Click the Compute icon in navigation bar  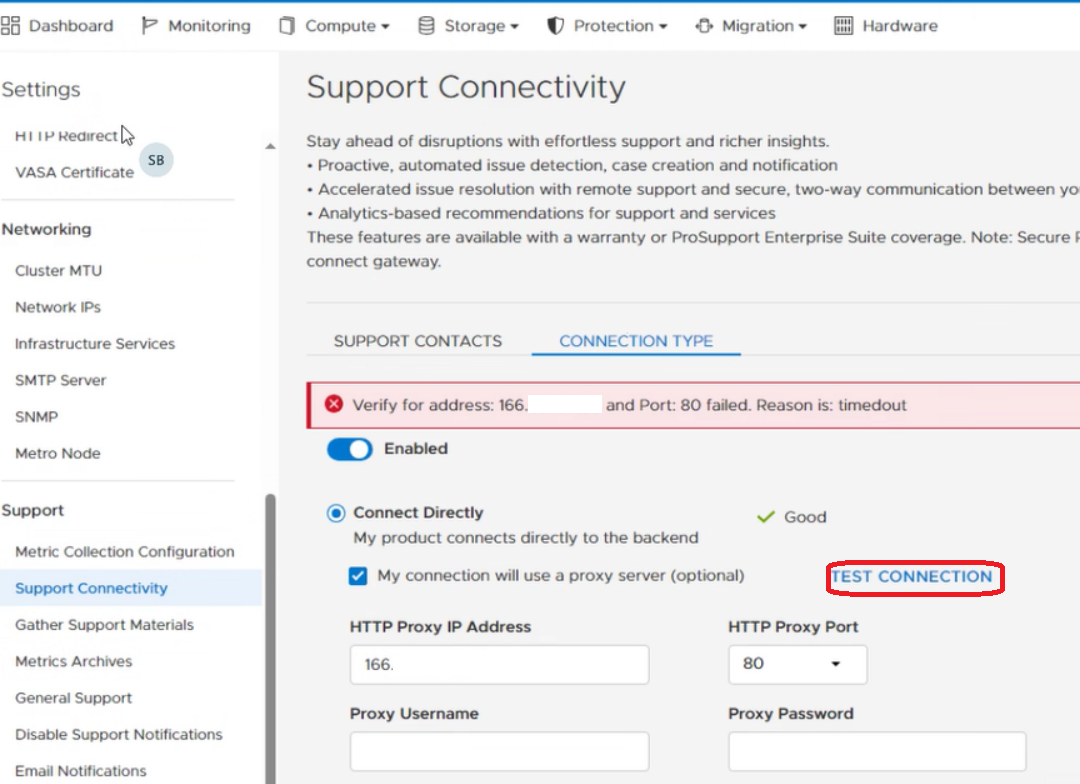[287, 26]
